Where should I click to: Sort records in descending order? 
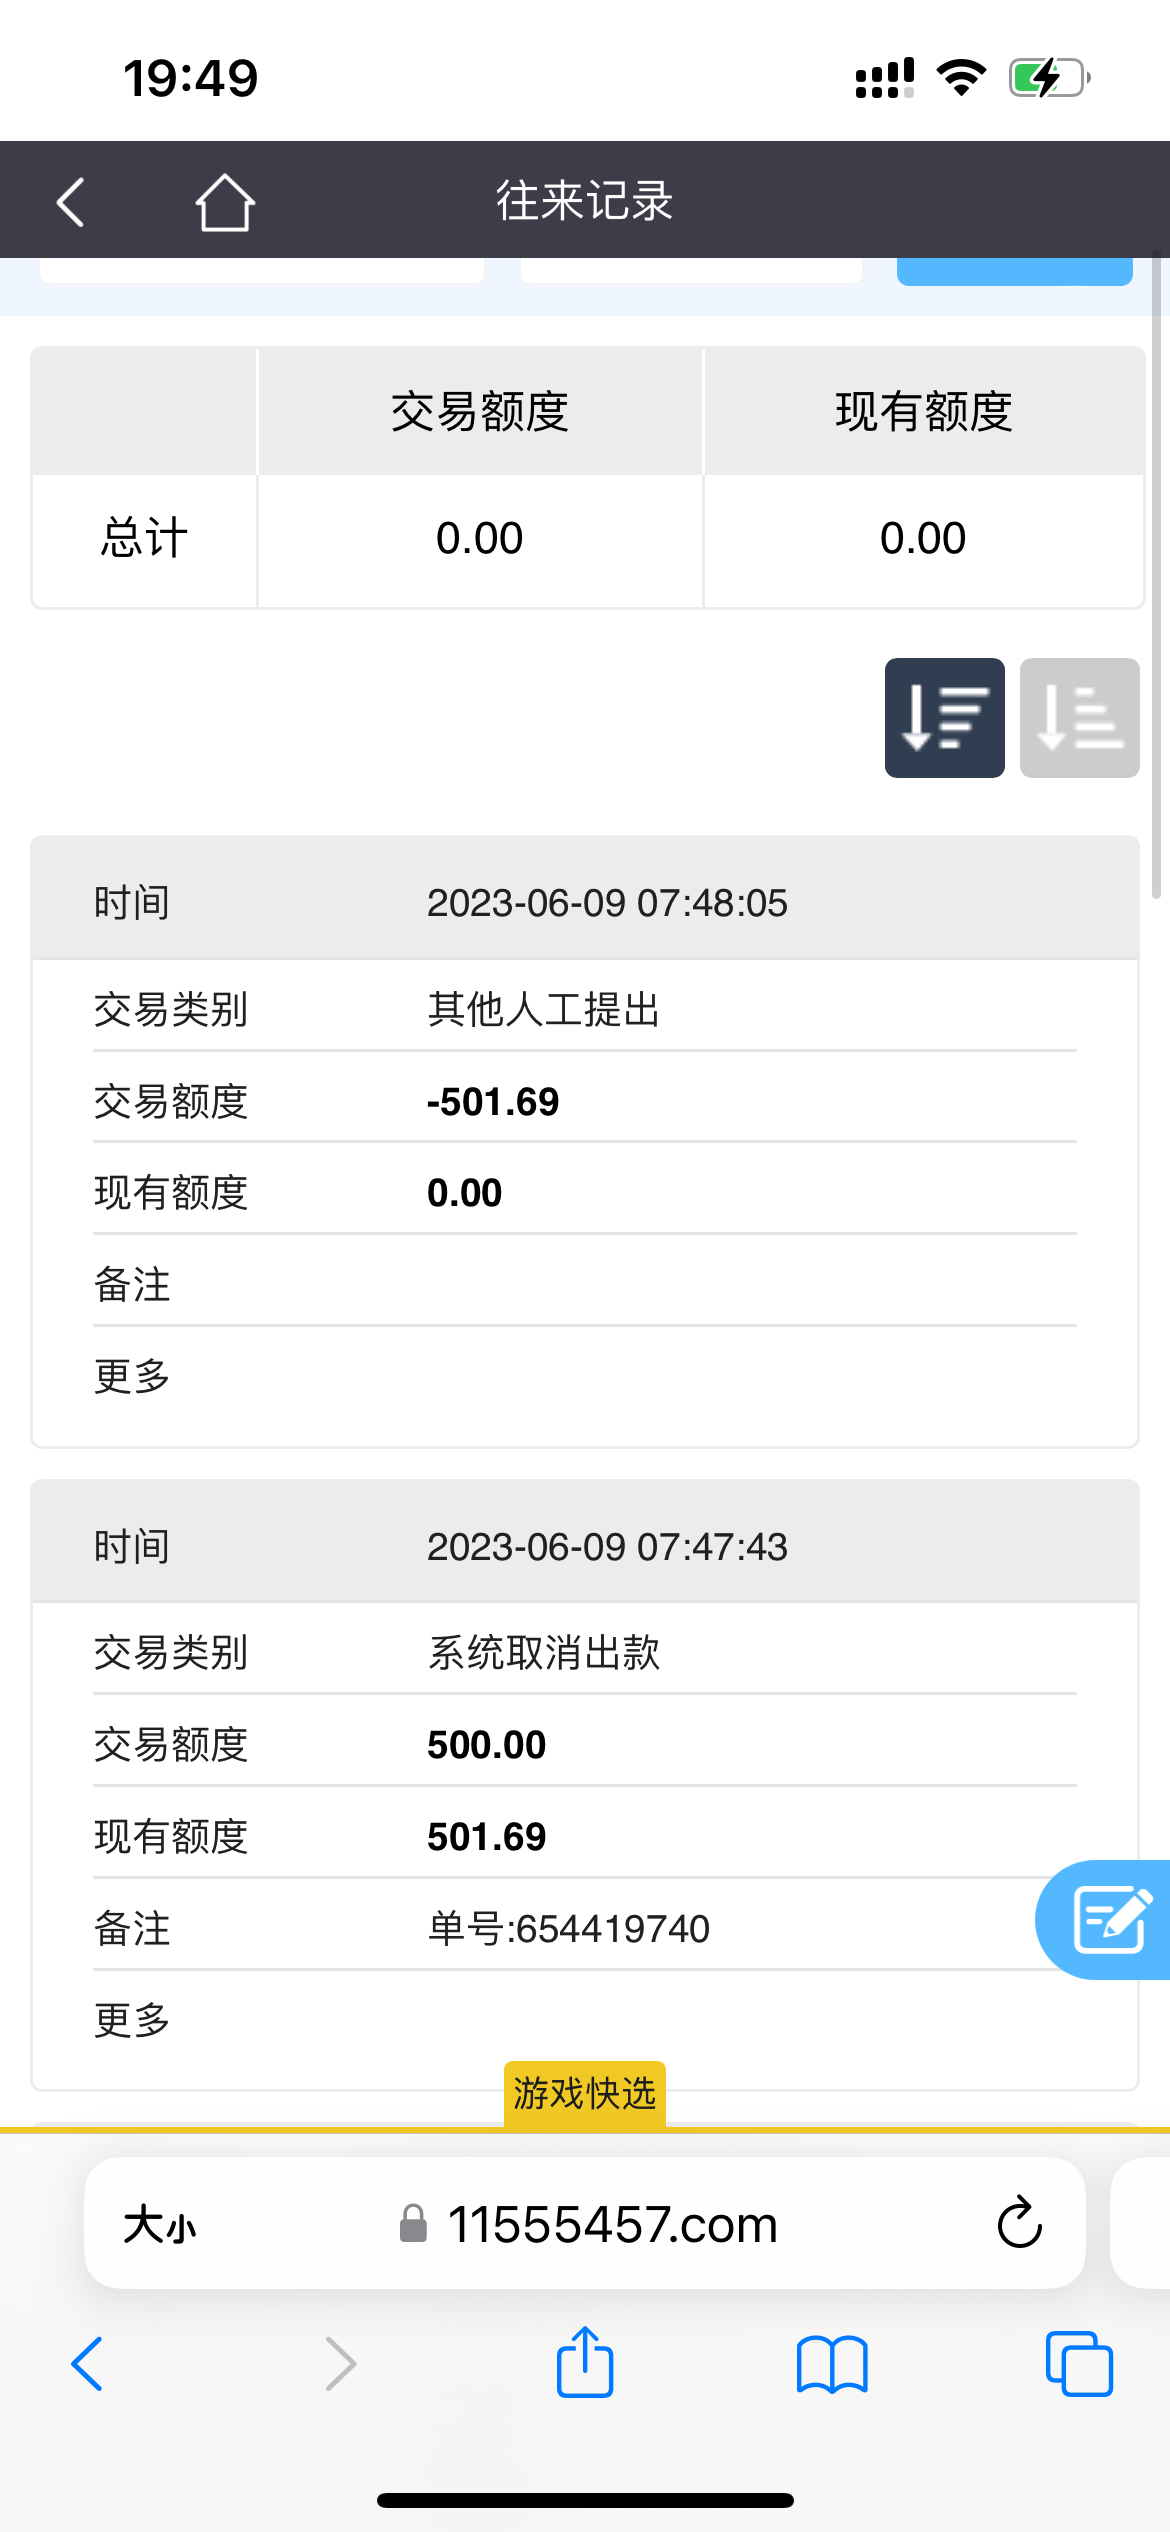944,718
